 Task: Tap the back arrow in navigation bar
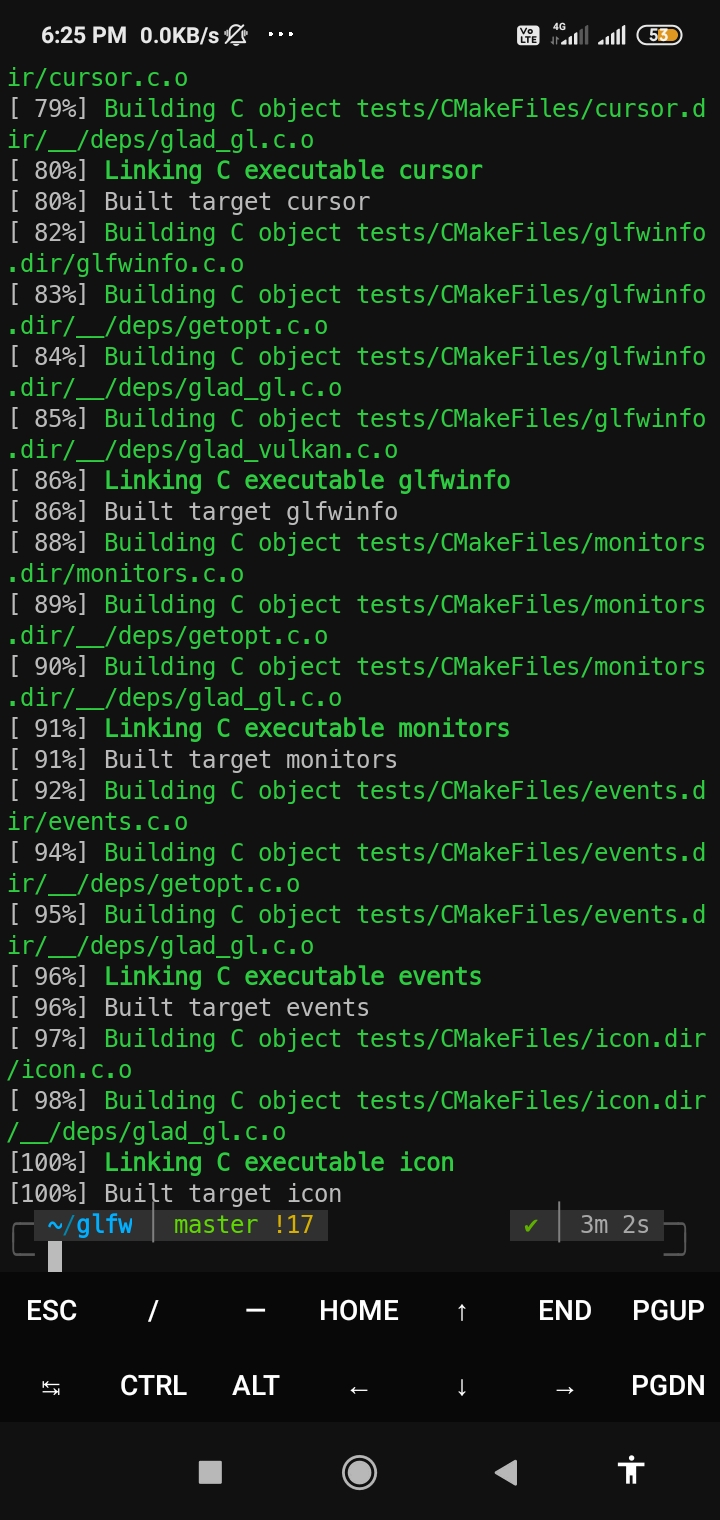505,1471
